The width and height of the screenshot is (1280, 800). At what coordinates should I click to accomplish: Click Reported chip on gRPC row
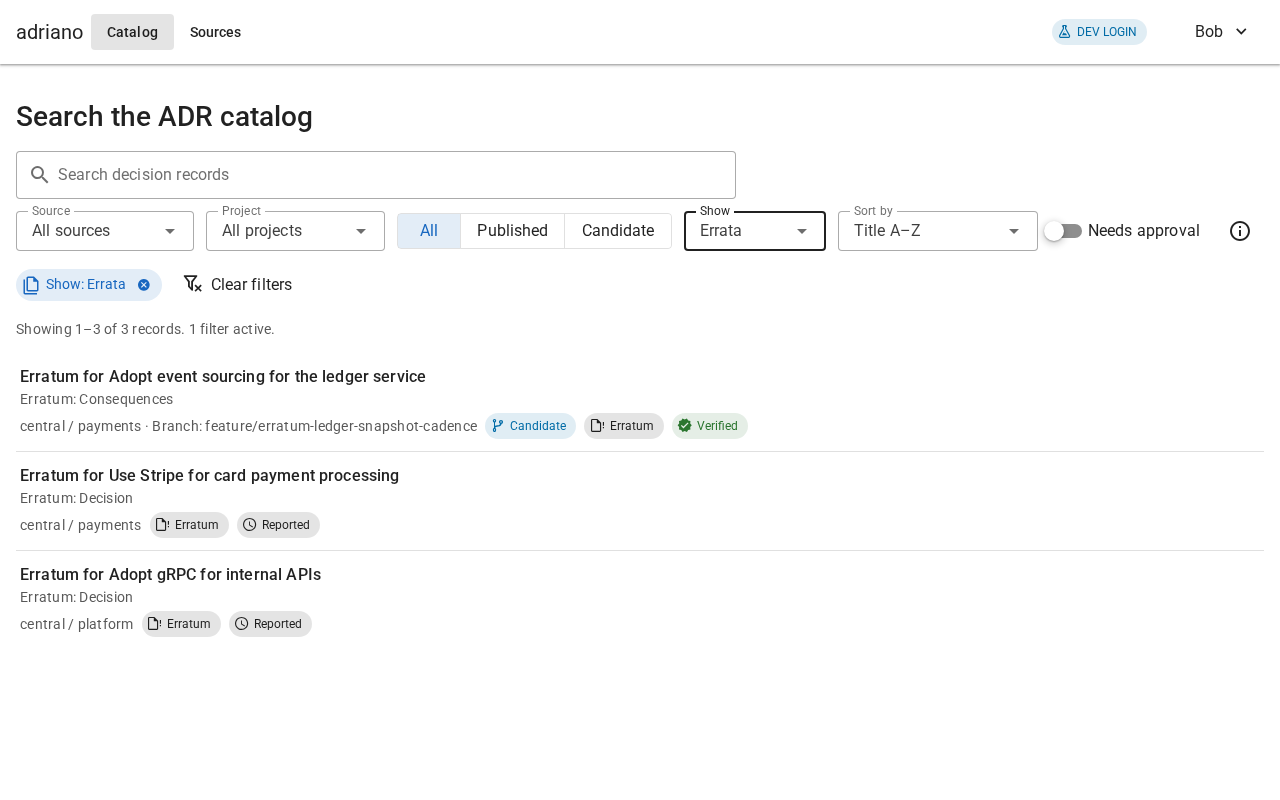270,624
